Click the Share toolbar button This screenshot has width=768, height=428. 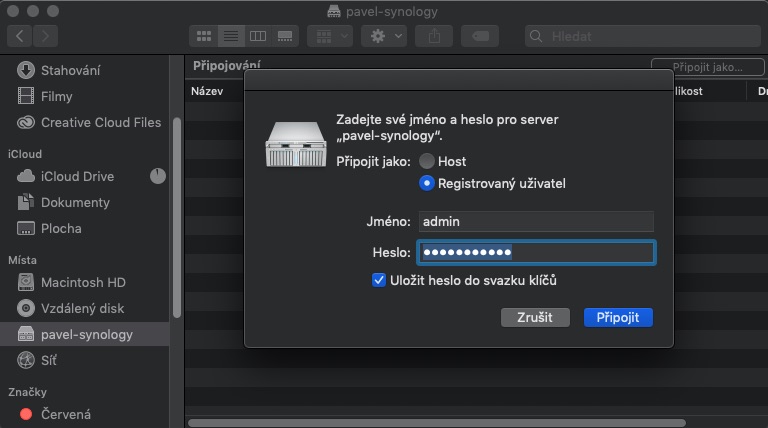pos(434,36)
